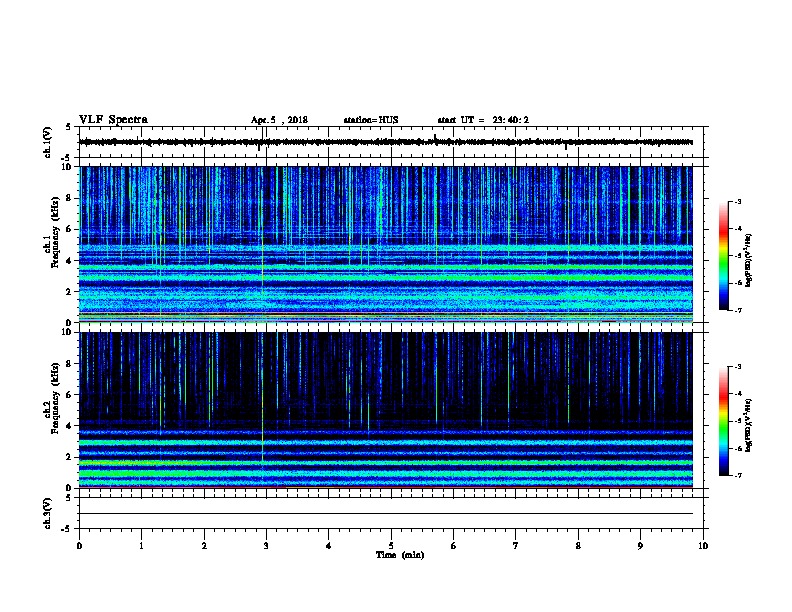The width and height of the screenshot is (792, 612).
Task: Click the date text 'Apr. 5 , 2018'
Action: (x=279, y=120)
